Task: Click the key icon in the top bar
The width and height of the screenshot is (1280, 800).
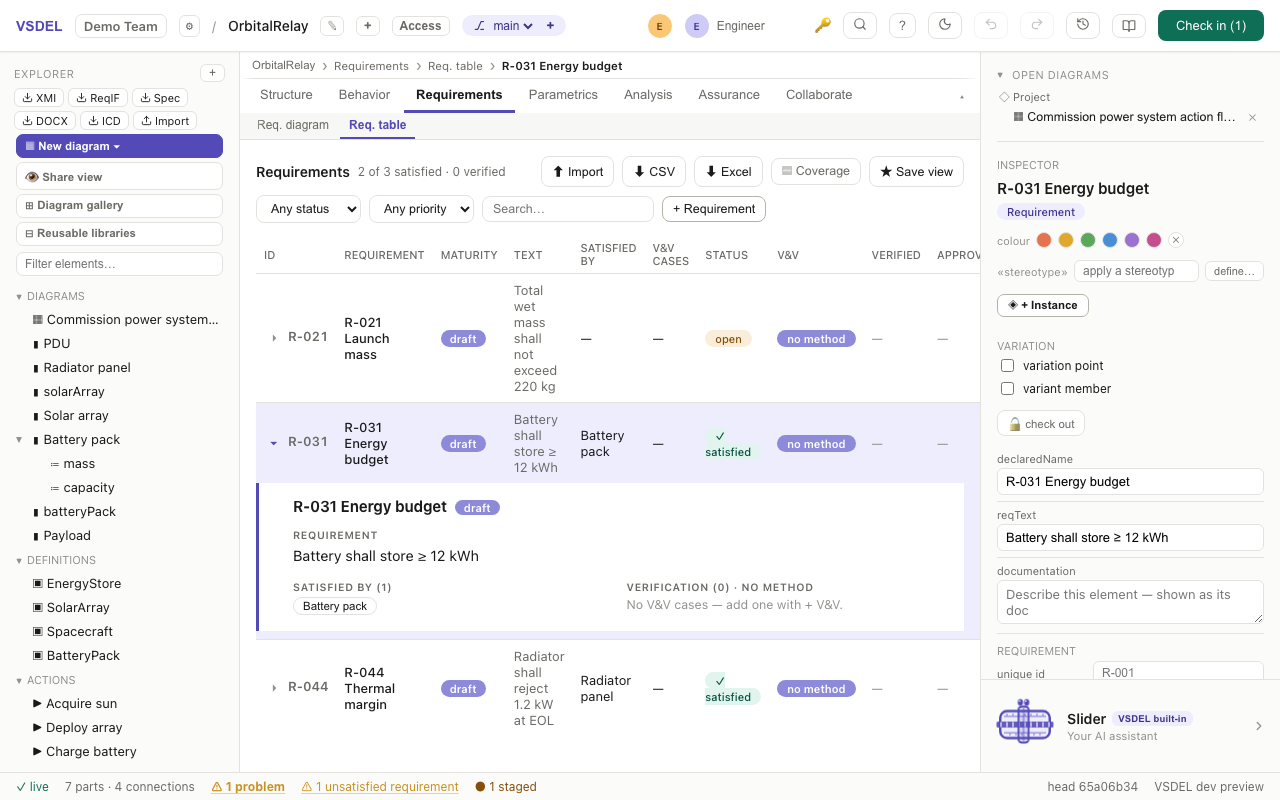Action: [823, 26]
